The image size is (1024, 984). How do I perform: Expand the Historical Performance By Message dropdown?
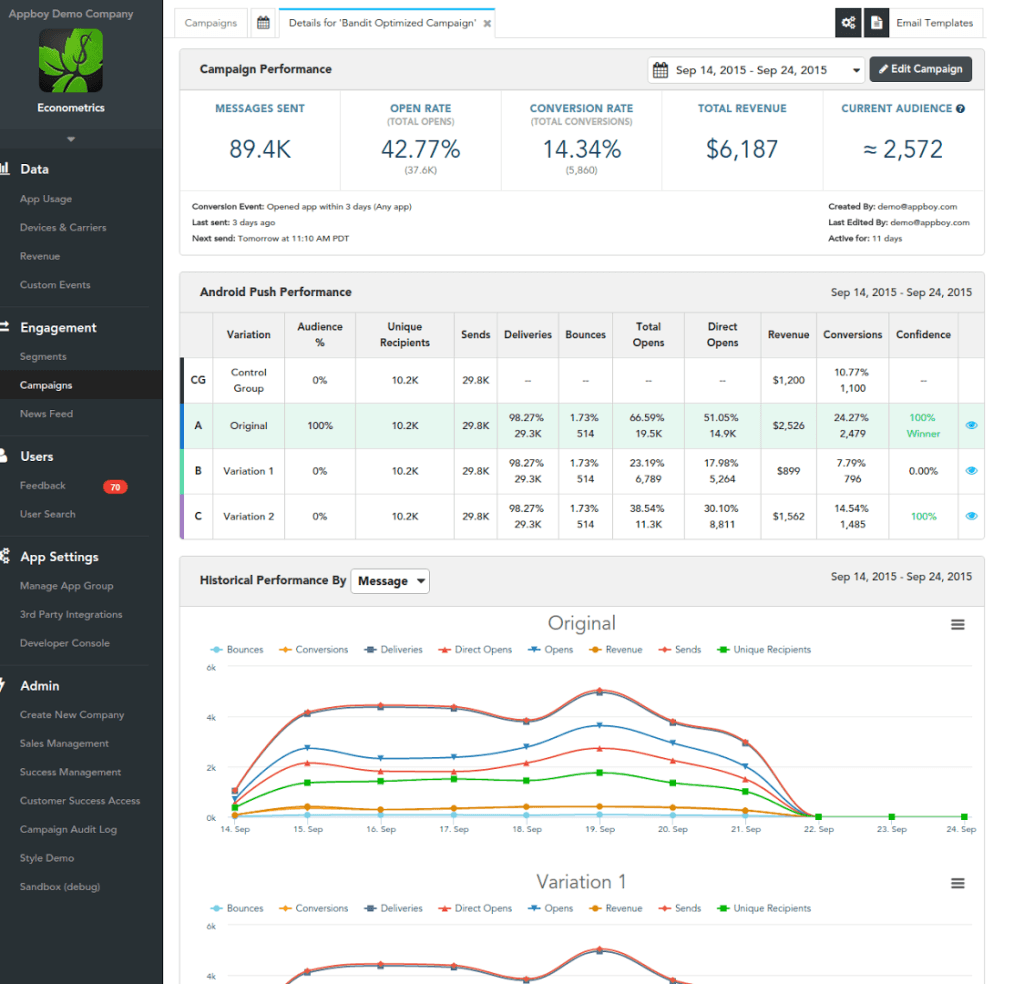(x=390, y=581)
